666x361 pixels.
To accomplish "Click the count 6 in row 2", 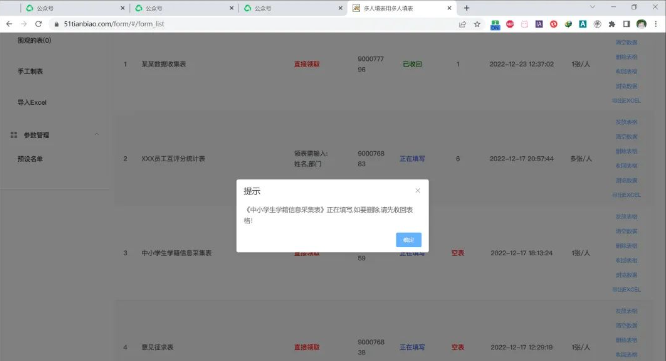I will (457, 158).
